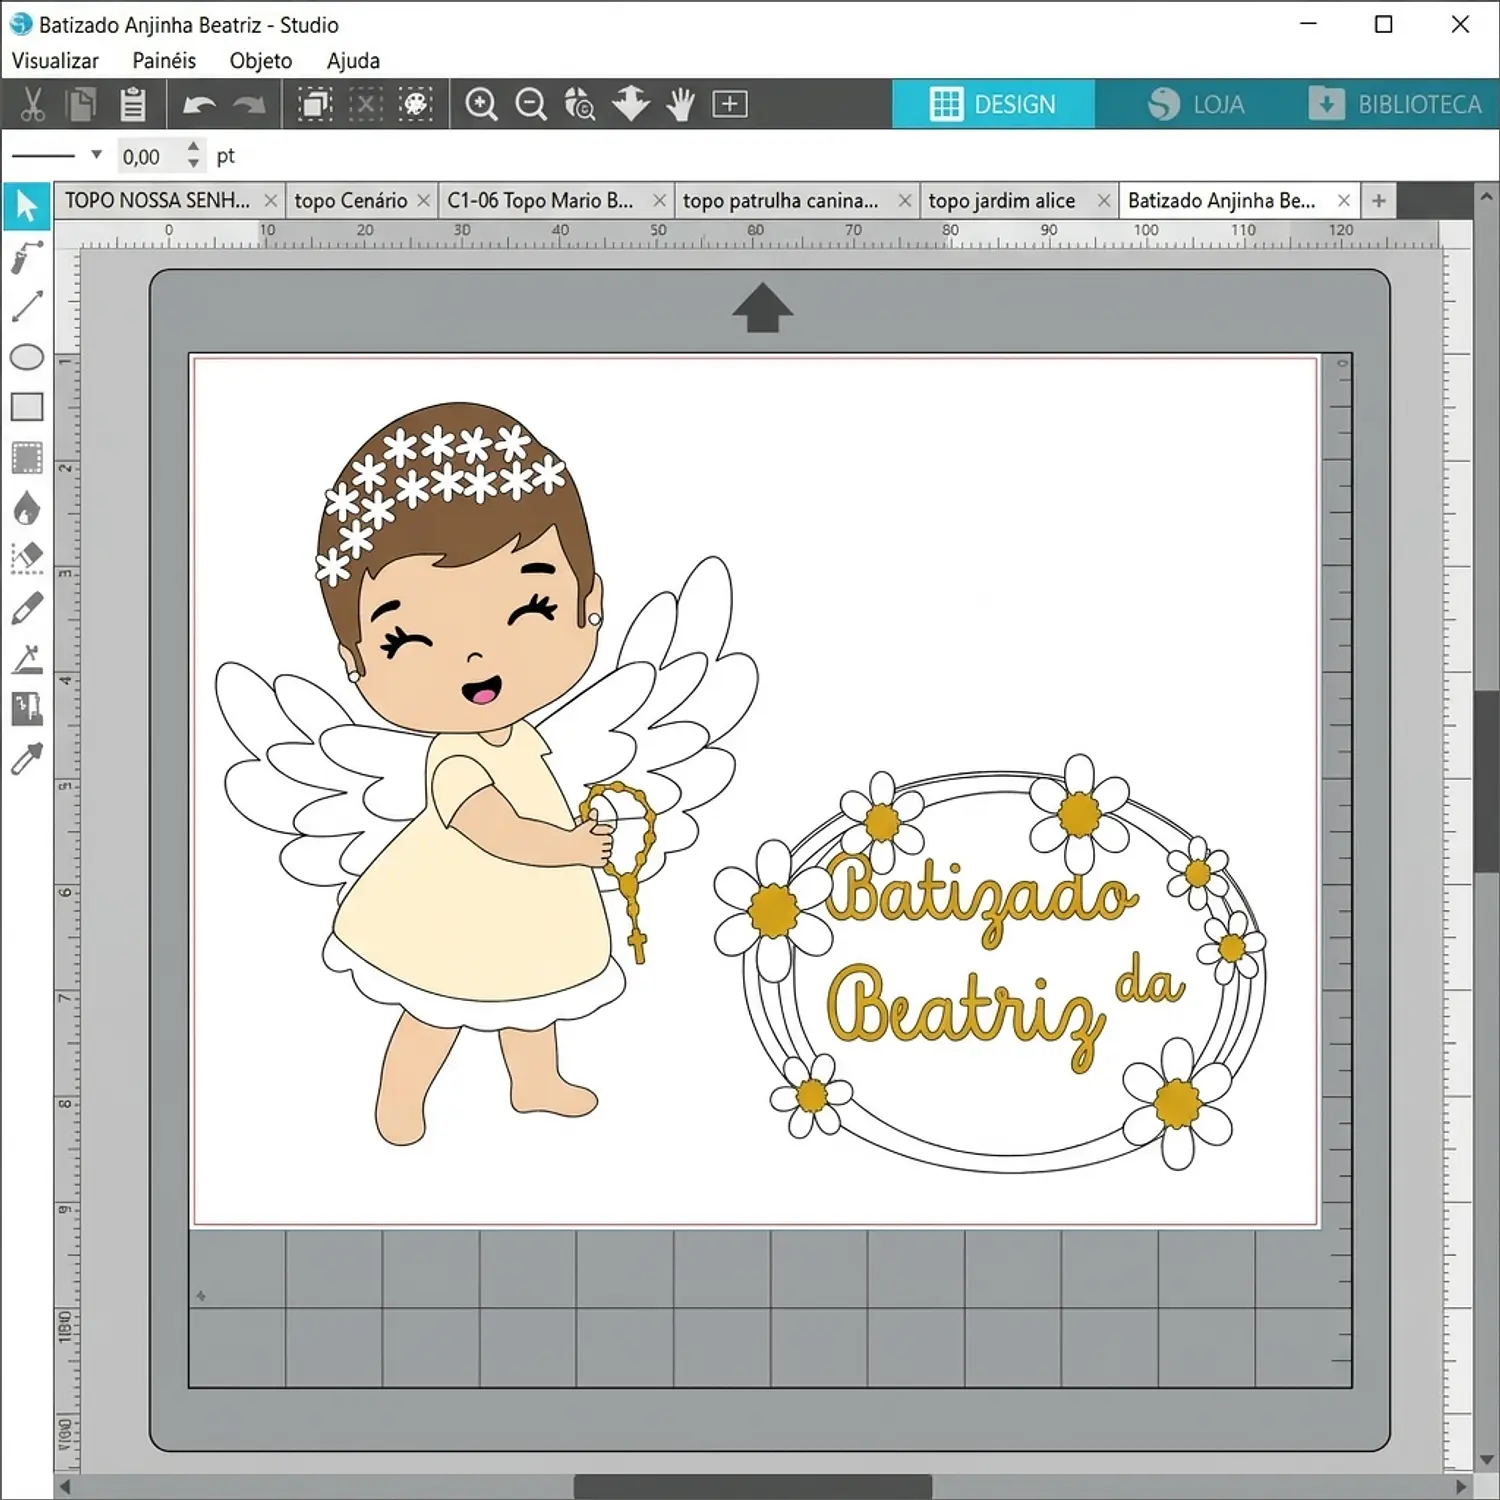This screenshot has width=1500, height=1500.
Task: Click the horizontal scrollbar thumb
Action: click(753, 1486)
